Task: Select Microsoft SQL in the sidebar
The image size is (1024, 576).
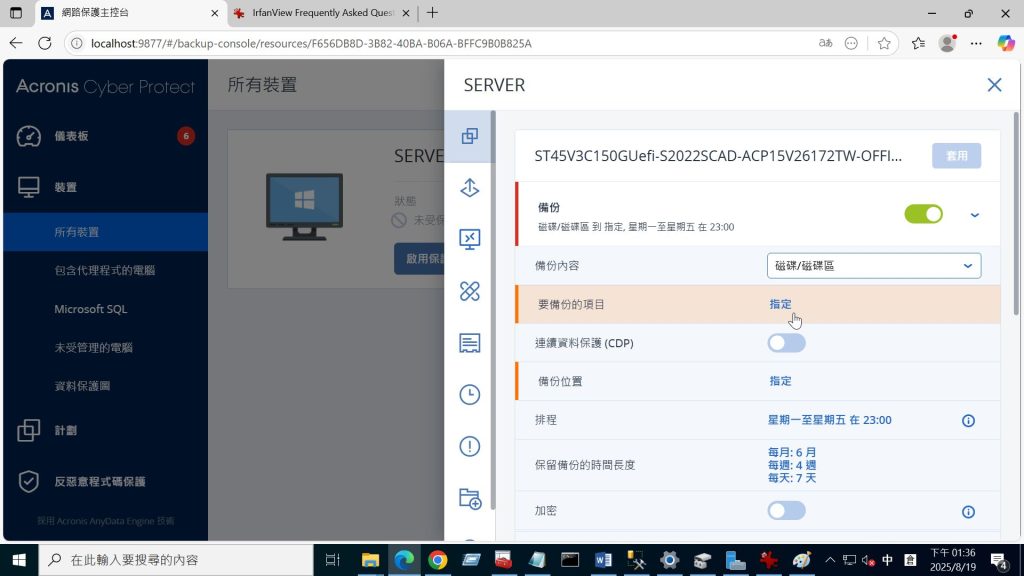Action: pos(91,309)
